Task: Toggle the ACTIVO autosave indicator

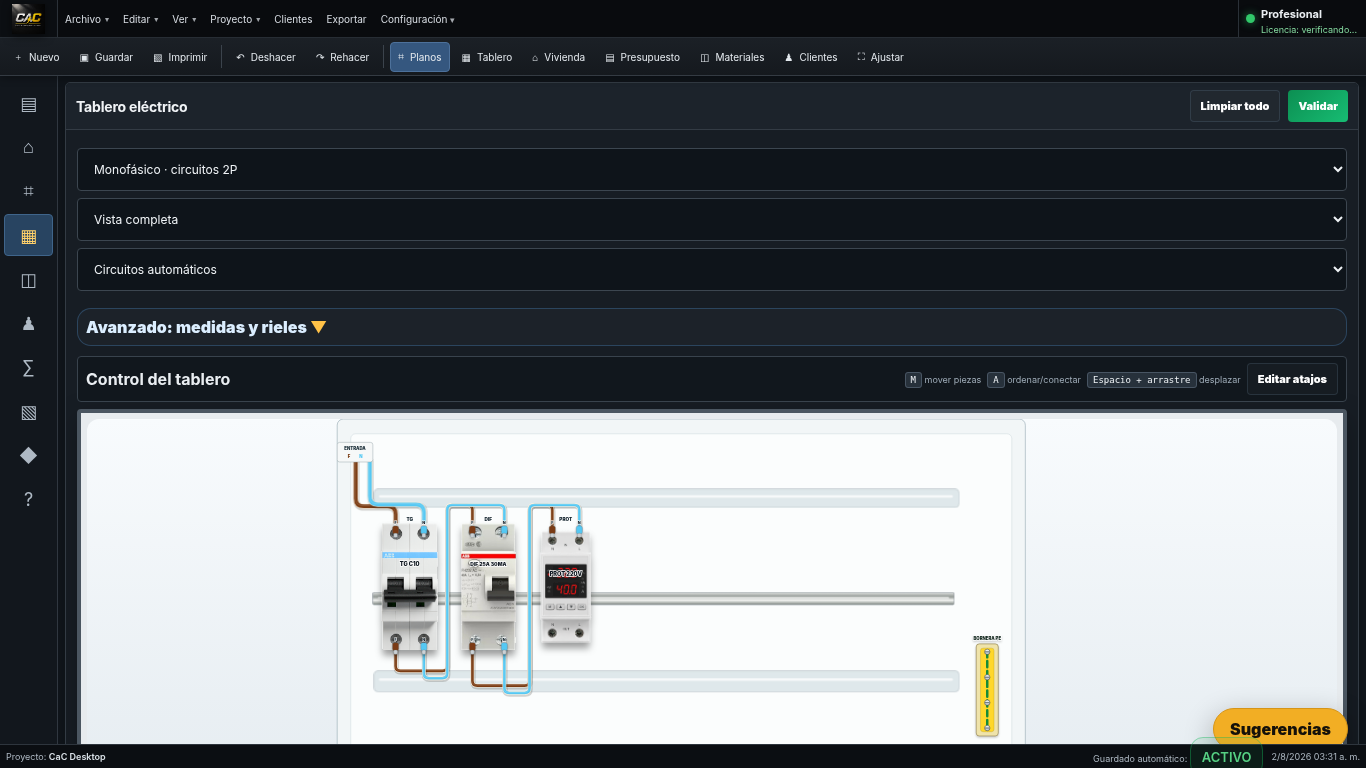Action: click(x=1226, y=757)
